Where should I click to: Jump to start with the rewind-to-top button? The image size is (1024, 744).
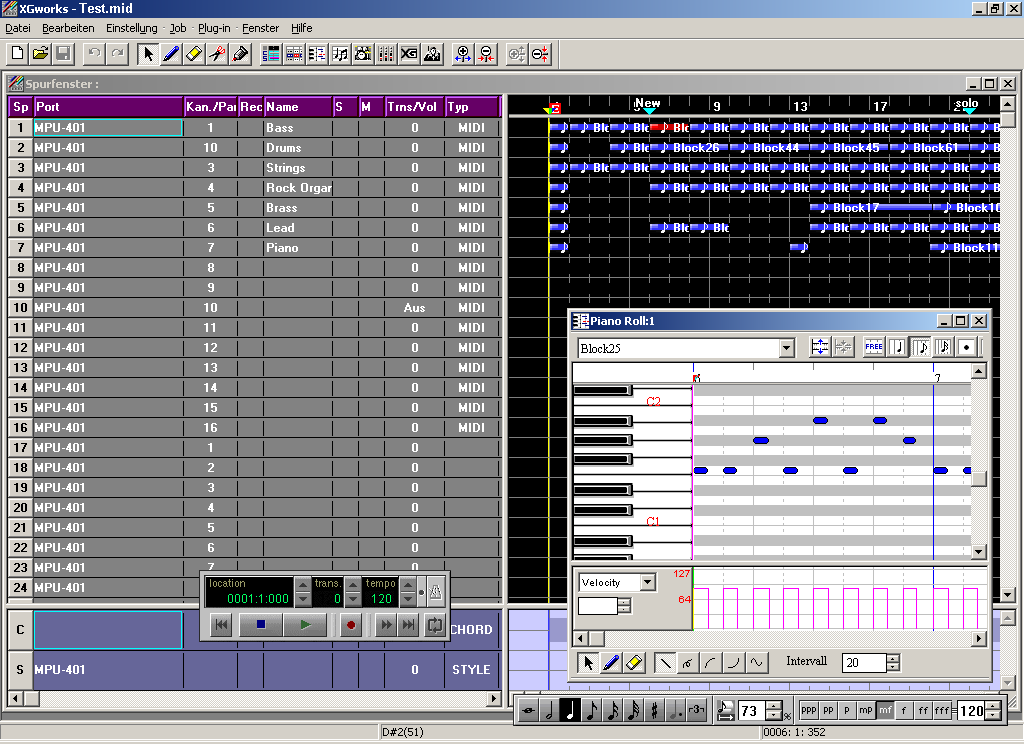click(221, 625)
